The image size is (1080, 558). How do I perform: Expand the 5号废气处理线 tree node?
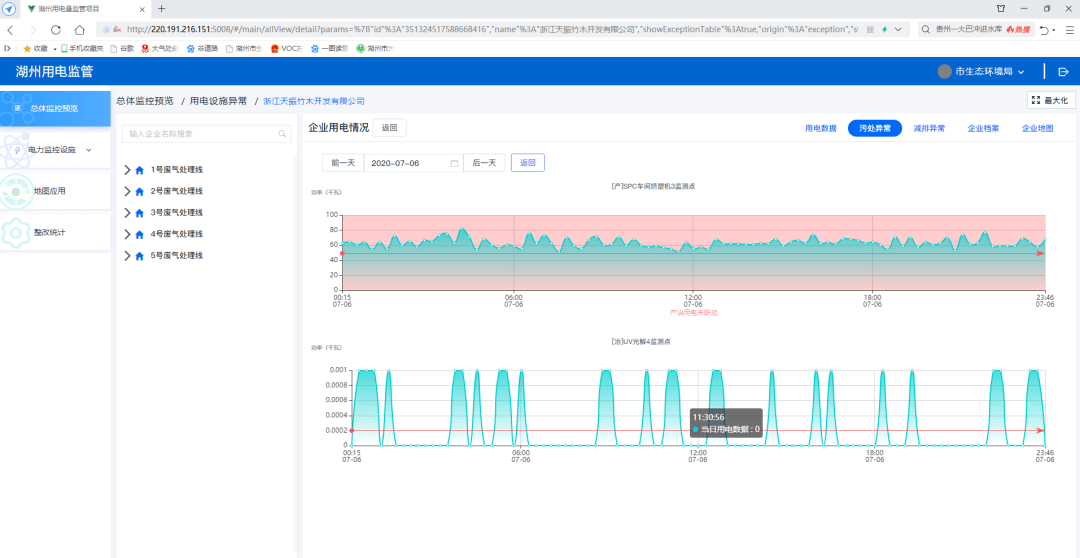click(x=127, y=256)
